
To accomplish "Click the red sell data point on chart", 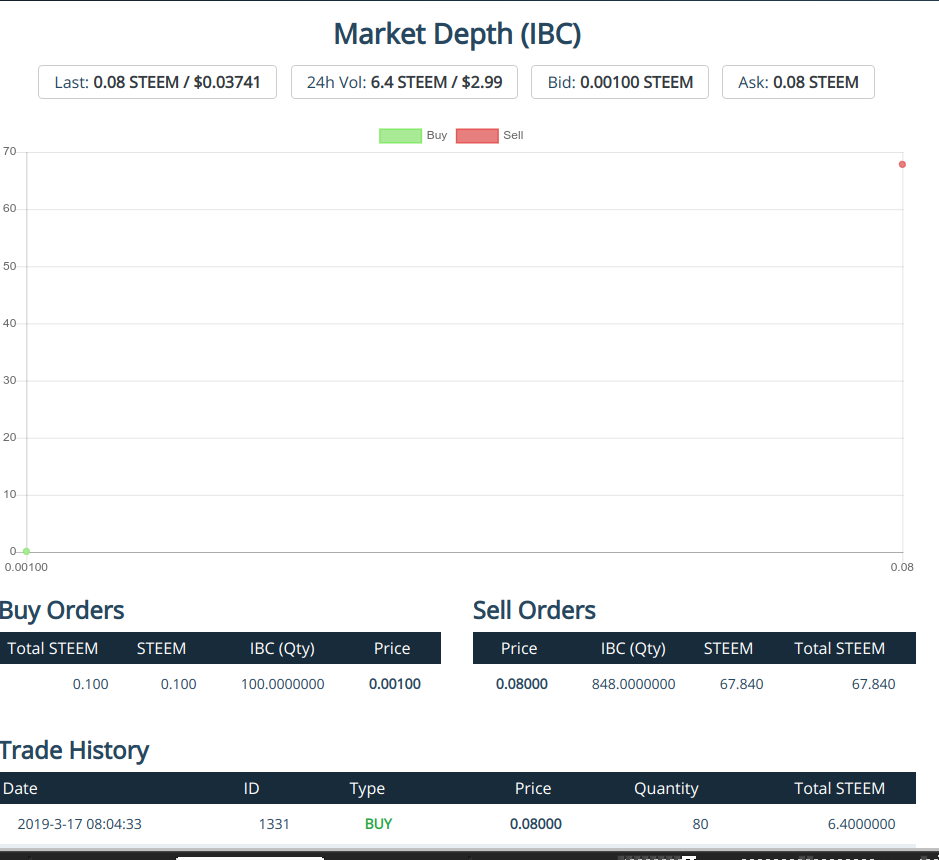I will [902, 164].
